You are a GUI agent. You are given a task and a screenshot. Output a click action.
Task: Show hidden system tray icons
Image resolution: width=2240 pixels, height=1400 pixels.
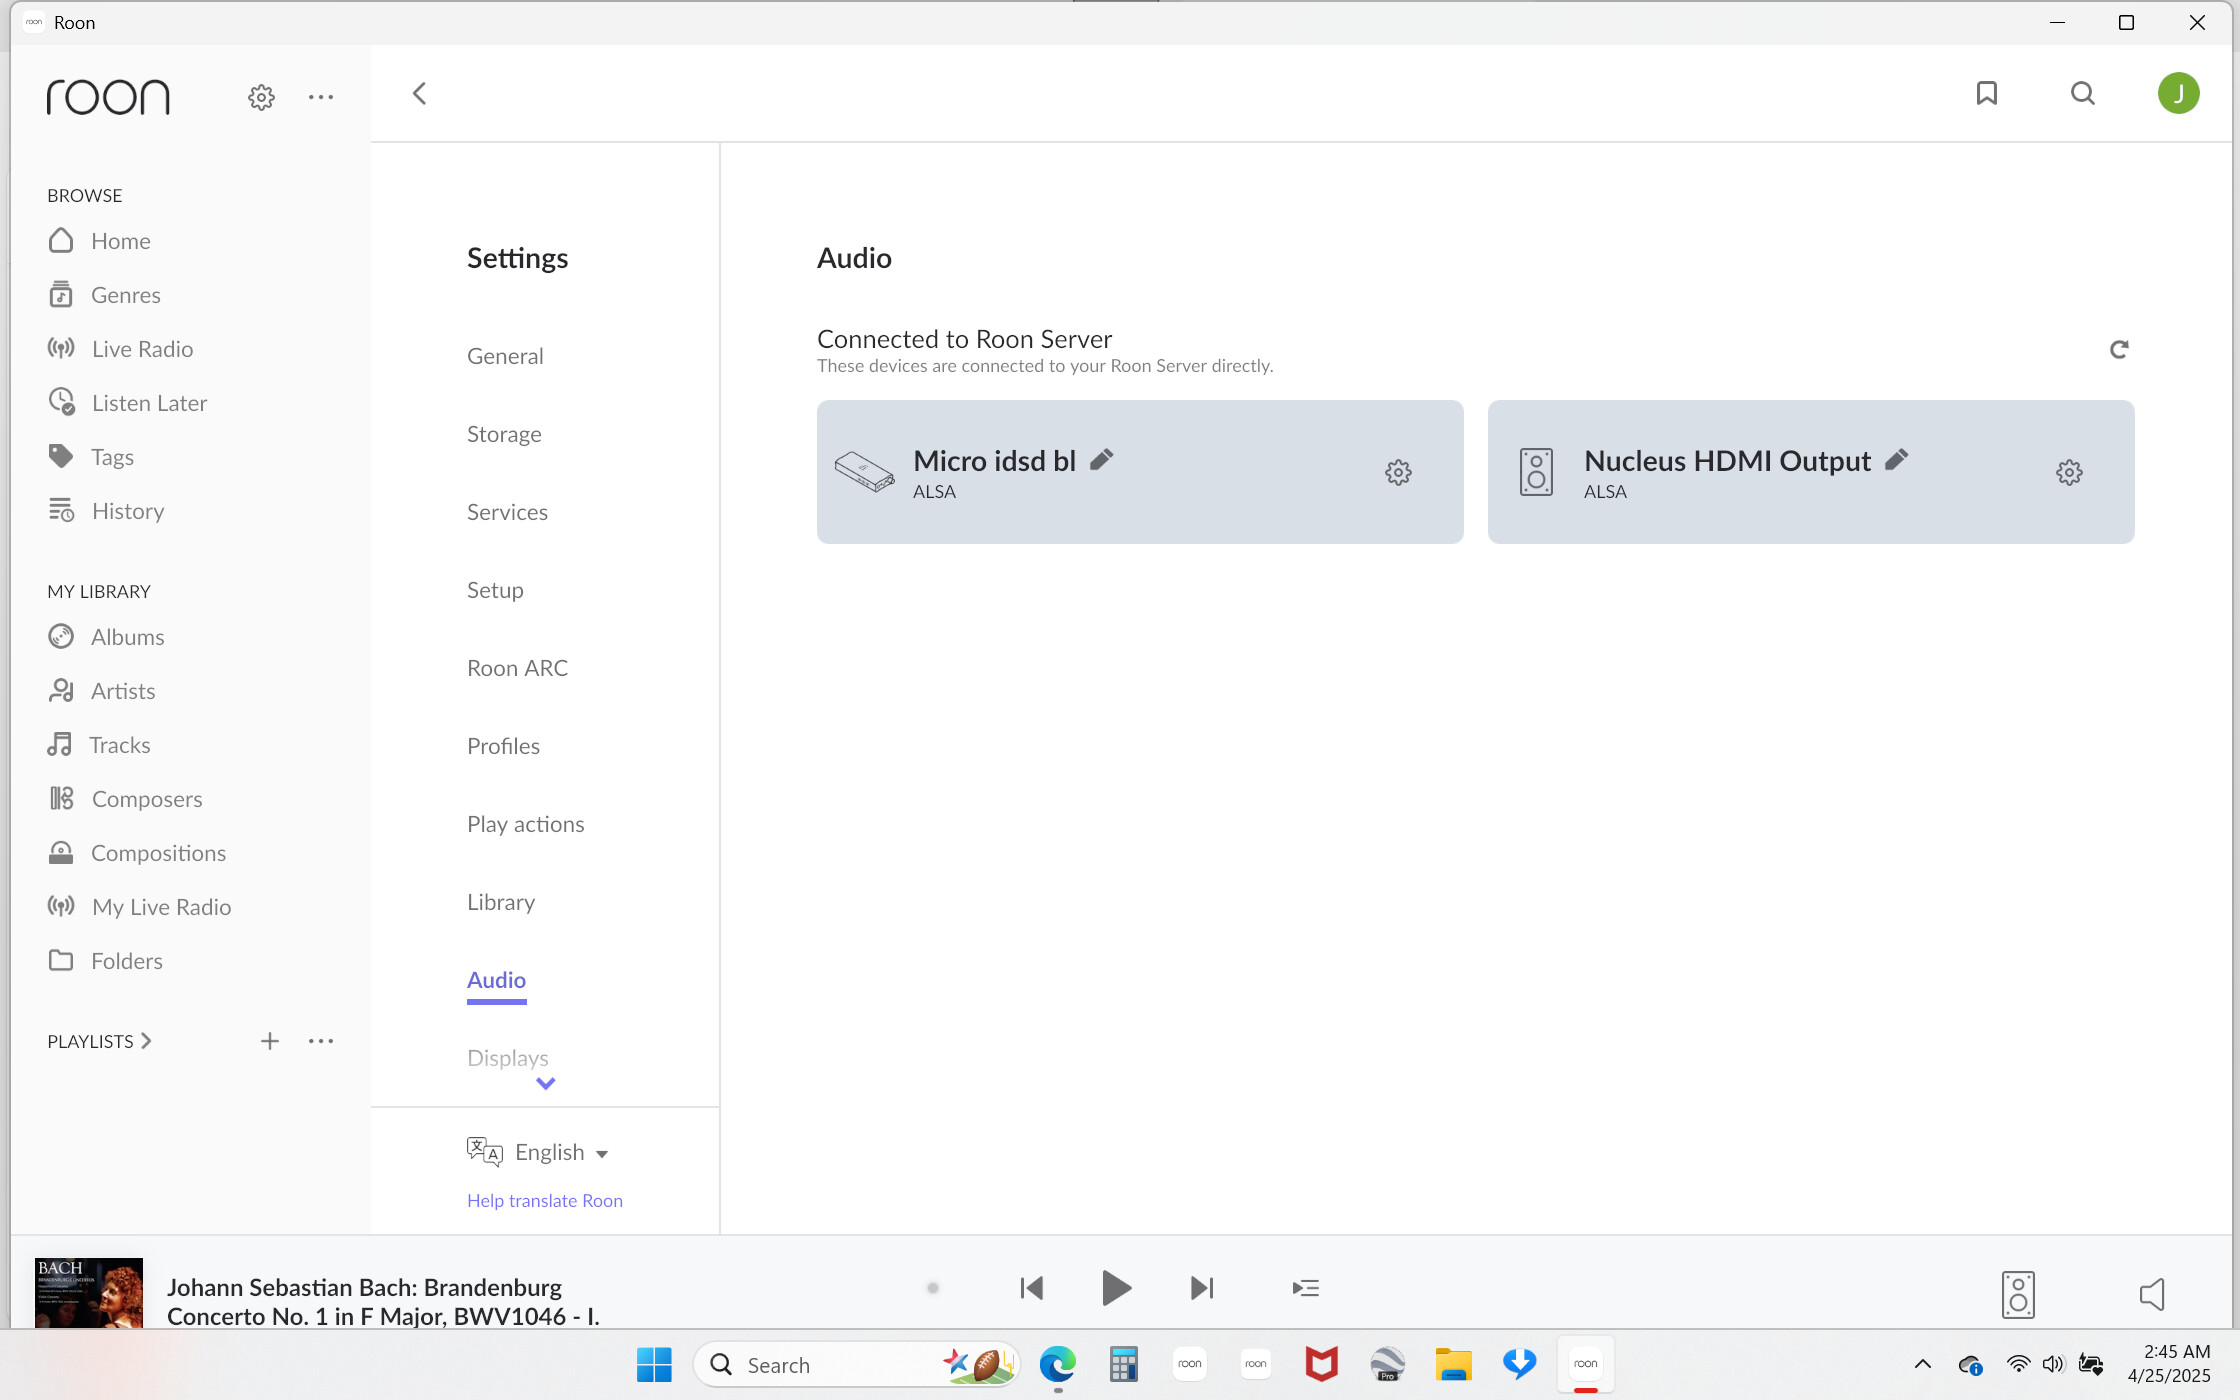(1922, 1364)
